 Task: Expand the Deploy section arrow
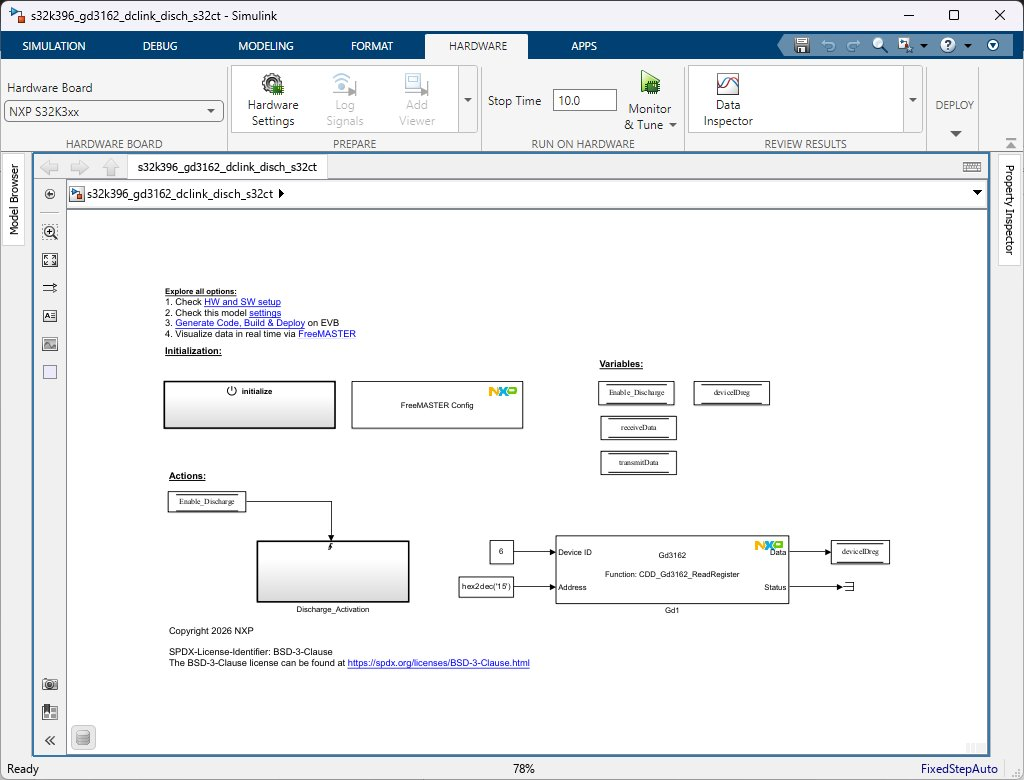click(x=955, y=133)
